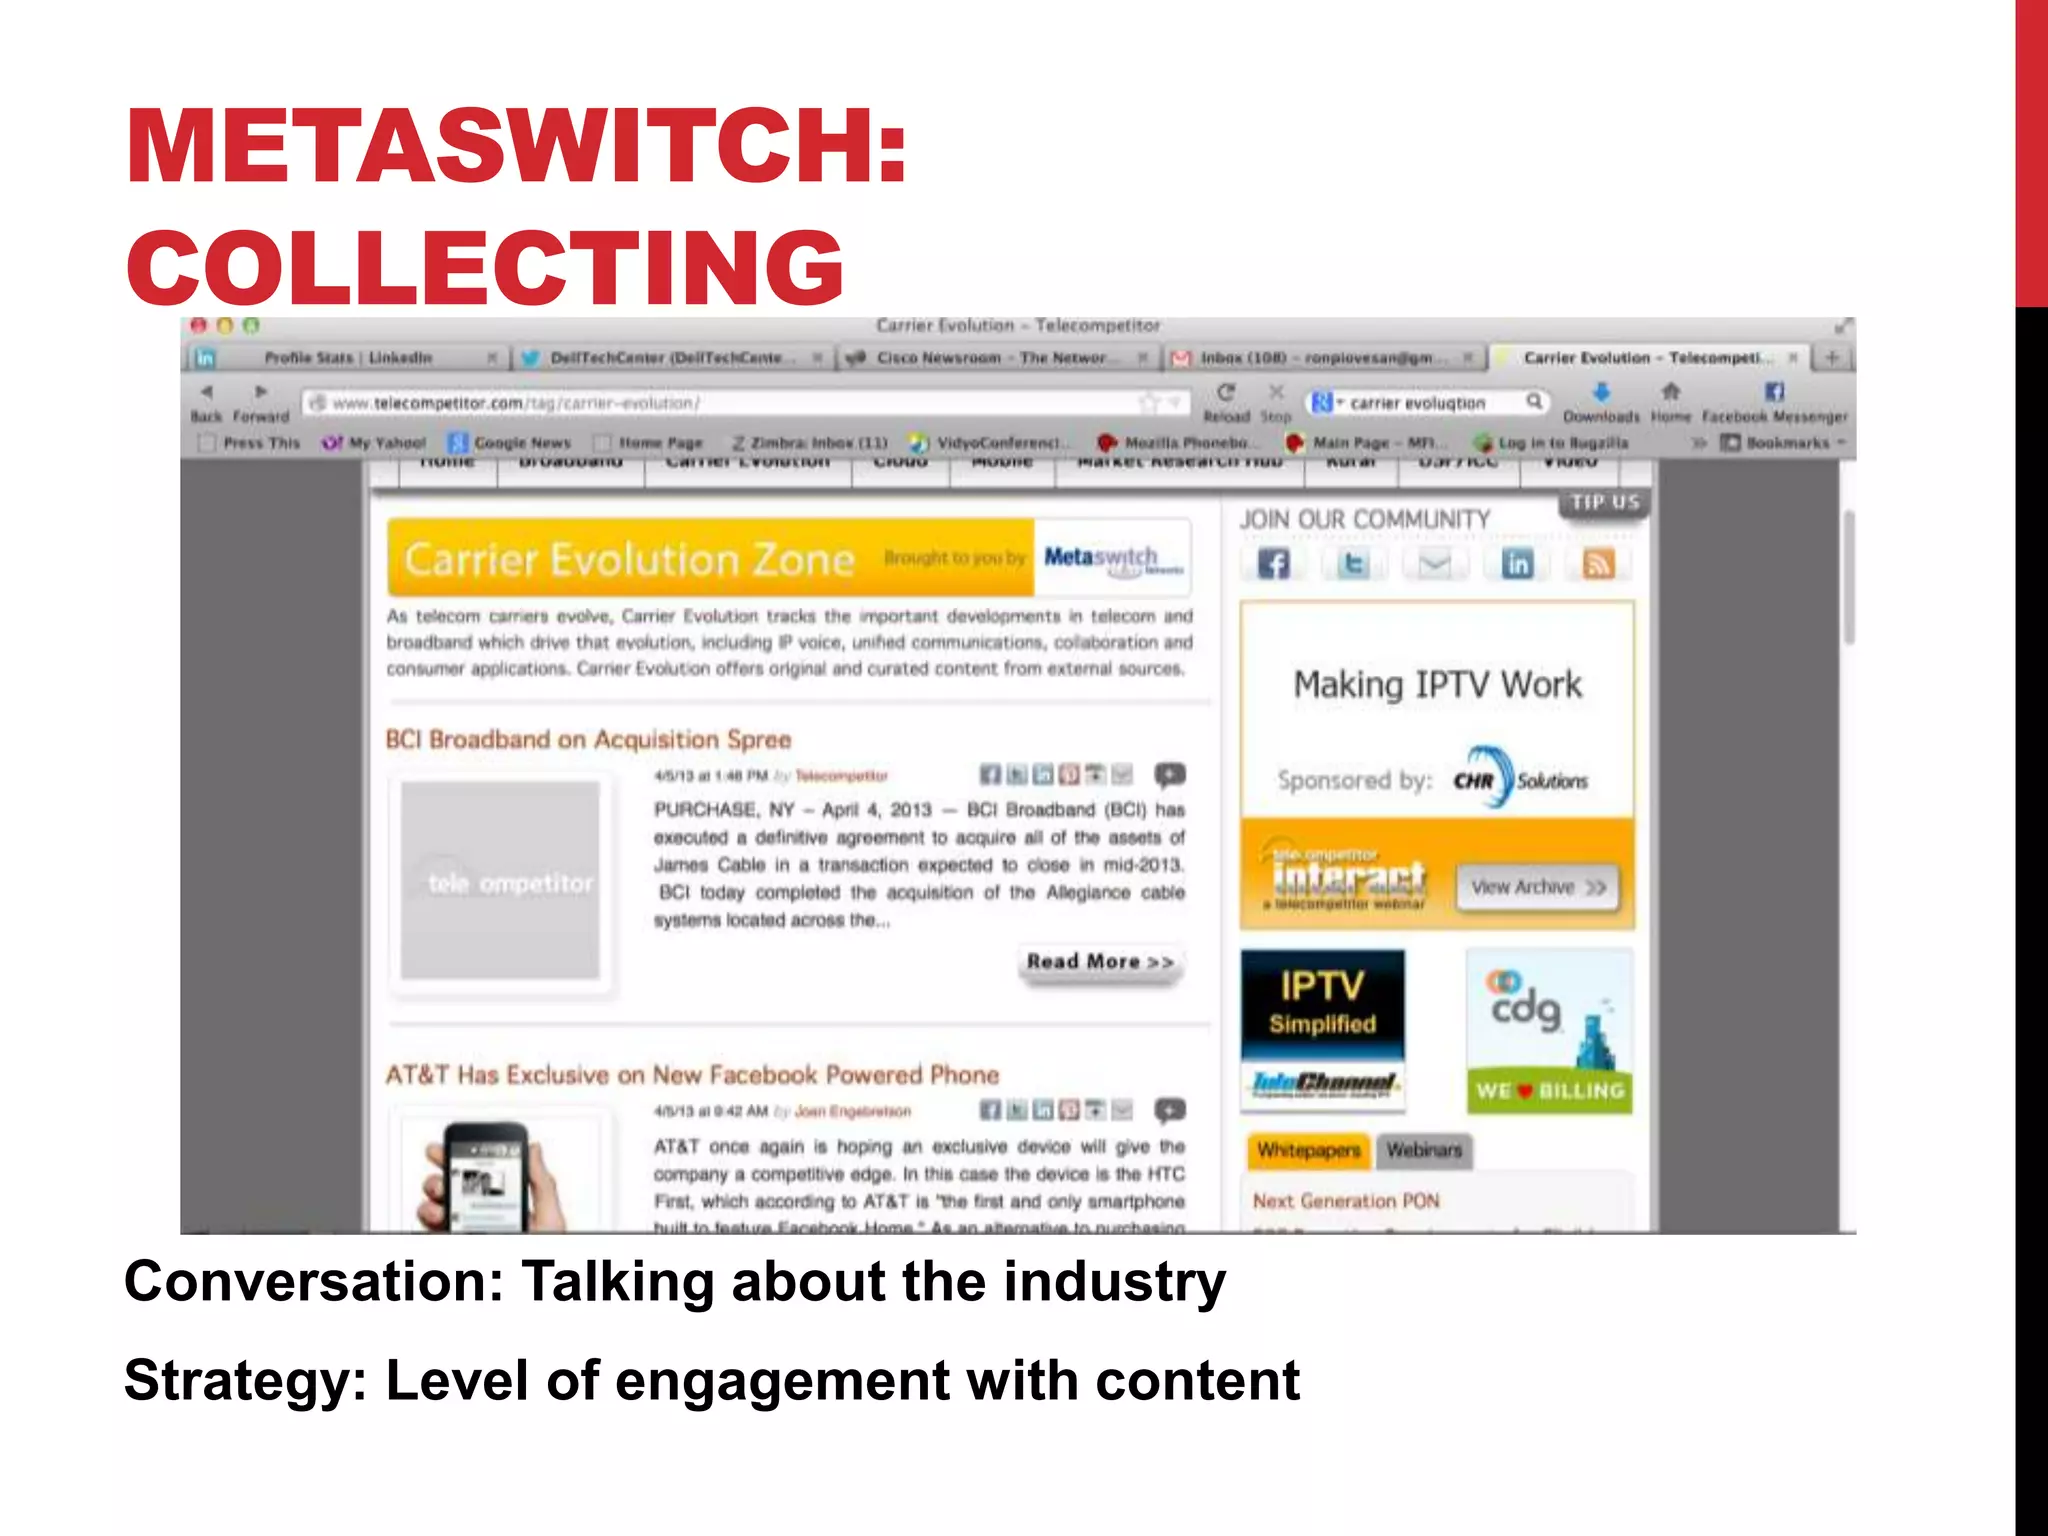The width and height of the screenshot is (2048, 1536).
Task: Switch to Gmail Inbox (108) tab
Action: click(x=1322, y=358)
